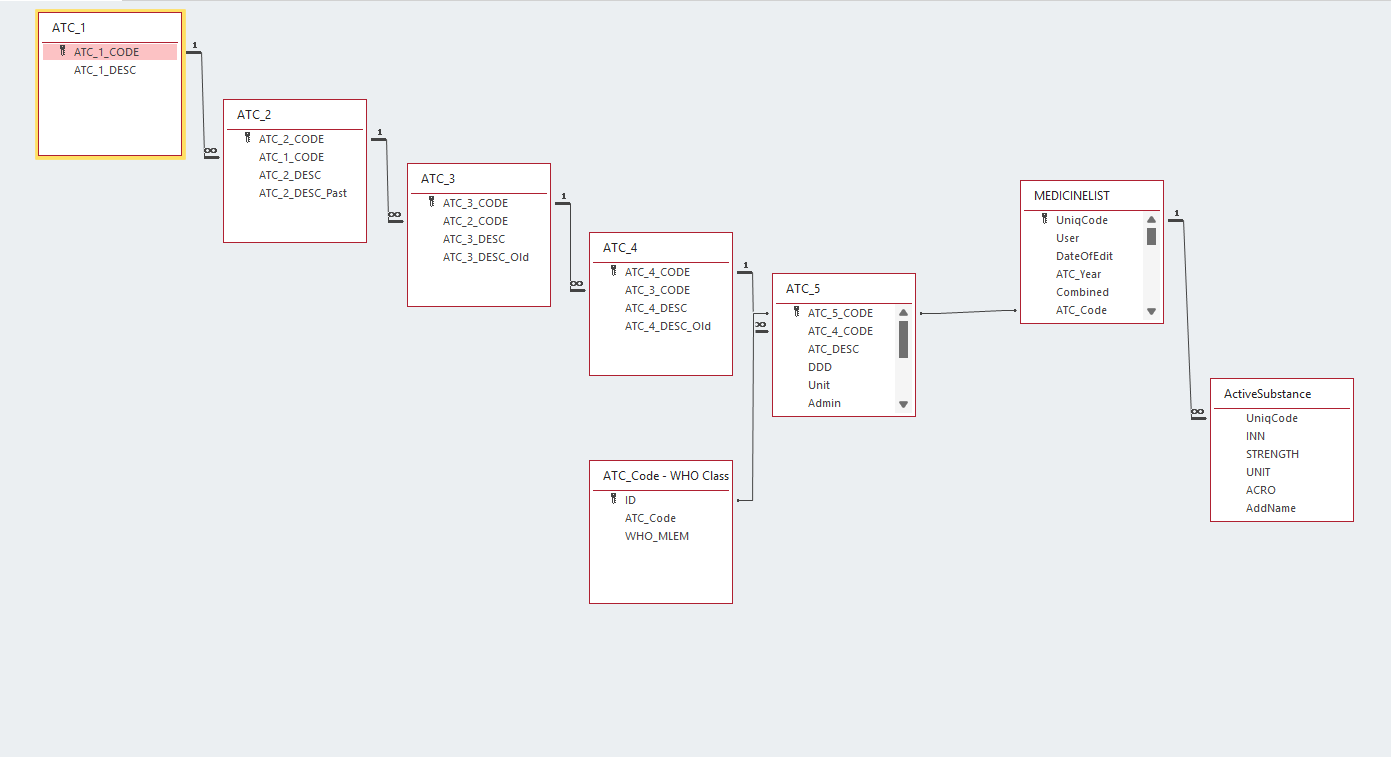Click the key icon next to UniqCode in MEDICINELIST

tap(1044, 219)
